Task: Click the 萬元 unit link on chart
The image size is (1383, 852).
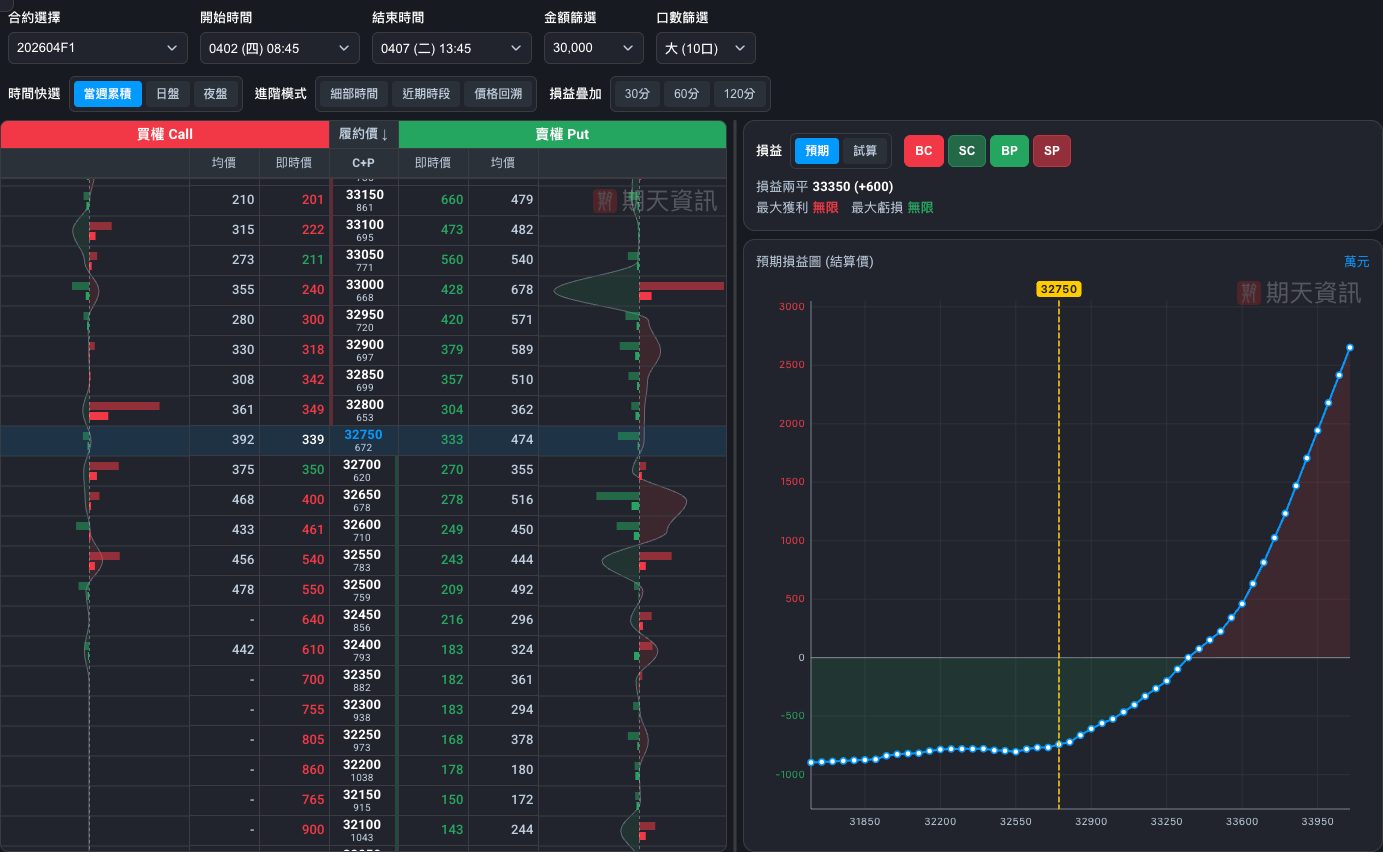Action: click(x=1357, y=261)
